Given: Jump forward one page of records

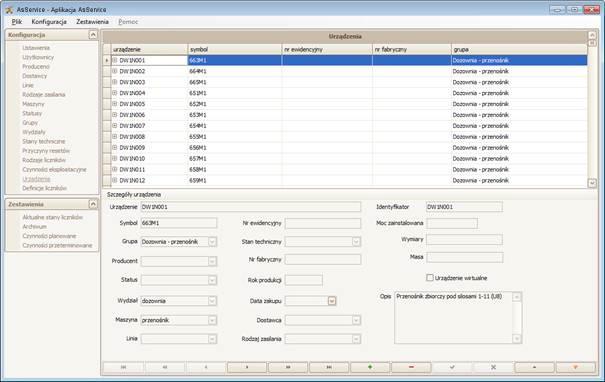Looking at the screenshot, I should (288, 367).
